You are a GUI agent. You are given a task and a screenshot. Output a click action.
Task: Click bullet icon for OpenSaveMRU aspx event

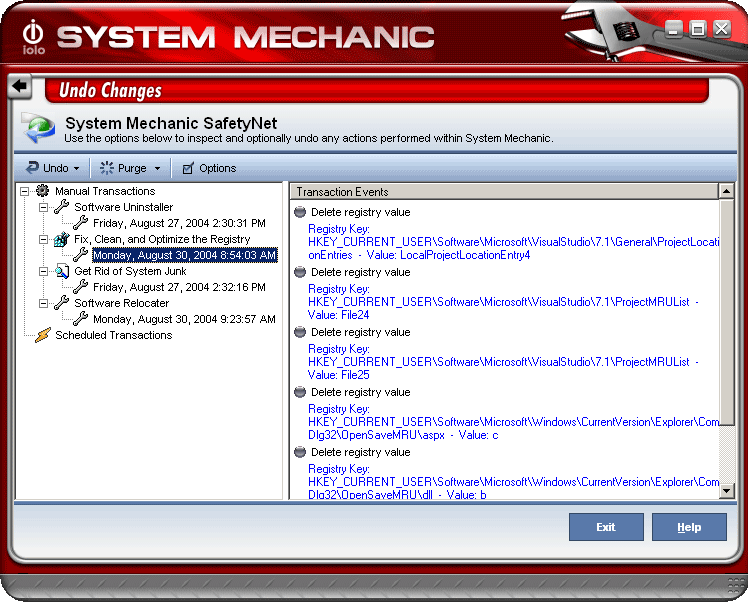(300, 392)
